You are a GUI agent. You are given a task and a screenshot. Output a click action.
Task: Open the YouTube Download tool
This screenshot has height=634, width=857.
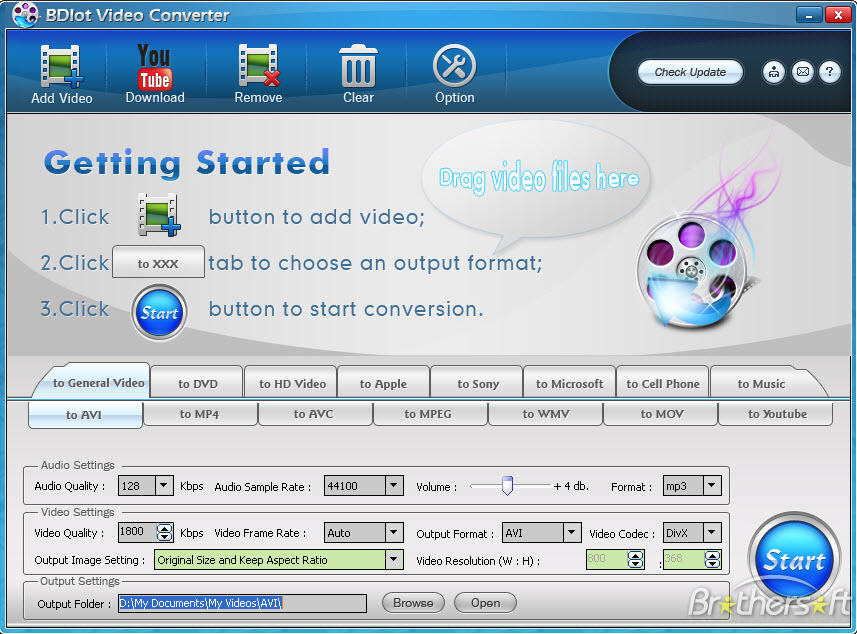pyautogui.click(x=155, y=74)
